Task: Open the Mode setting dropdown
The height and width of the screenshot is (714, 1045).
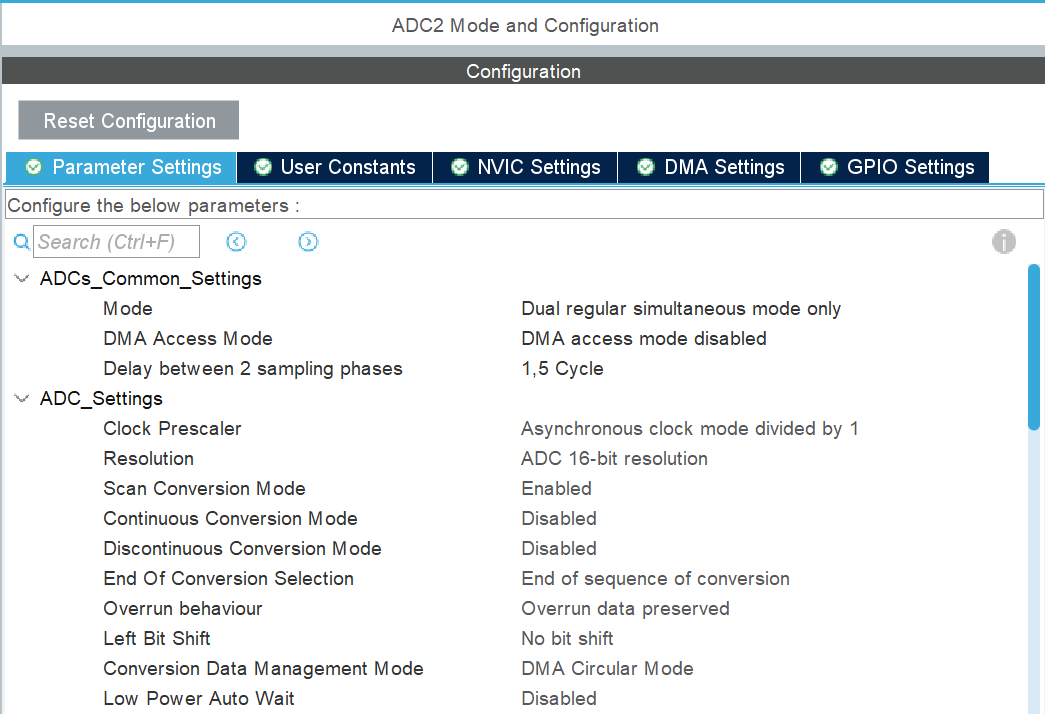Action: point(680,308)
